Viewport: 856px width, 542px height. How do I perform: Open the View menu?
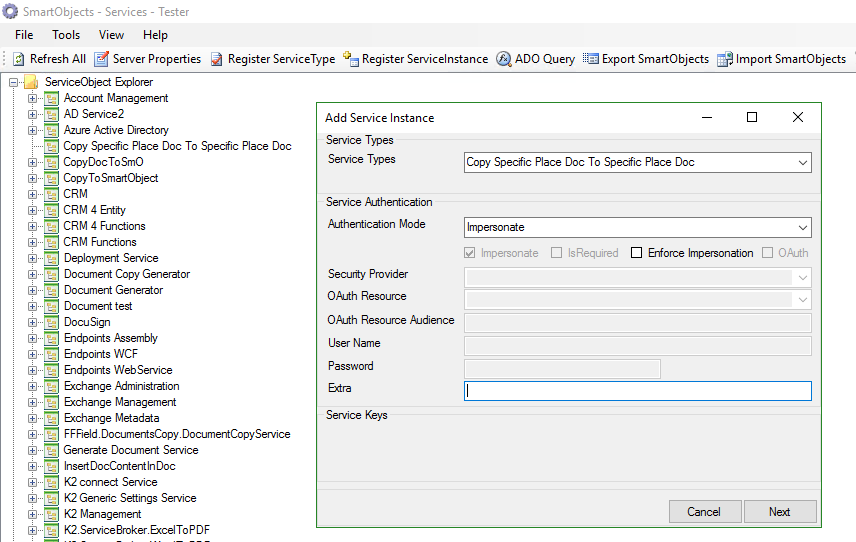tap(111, 35)
